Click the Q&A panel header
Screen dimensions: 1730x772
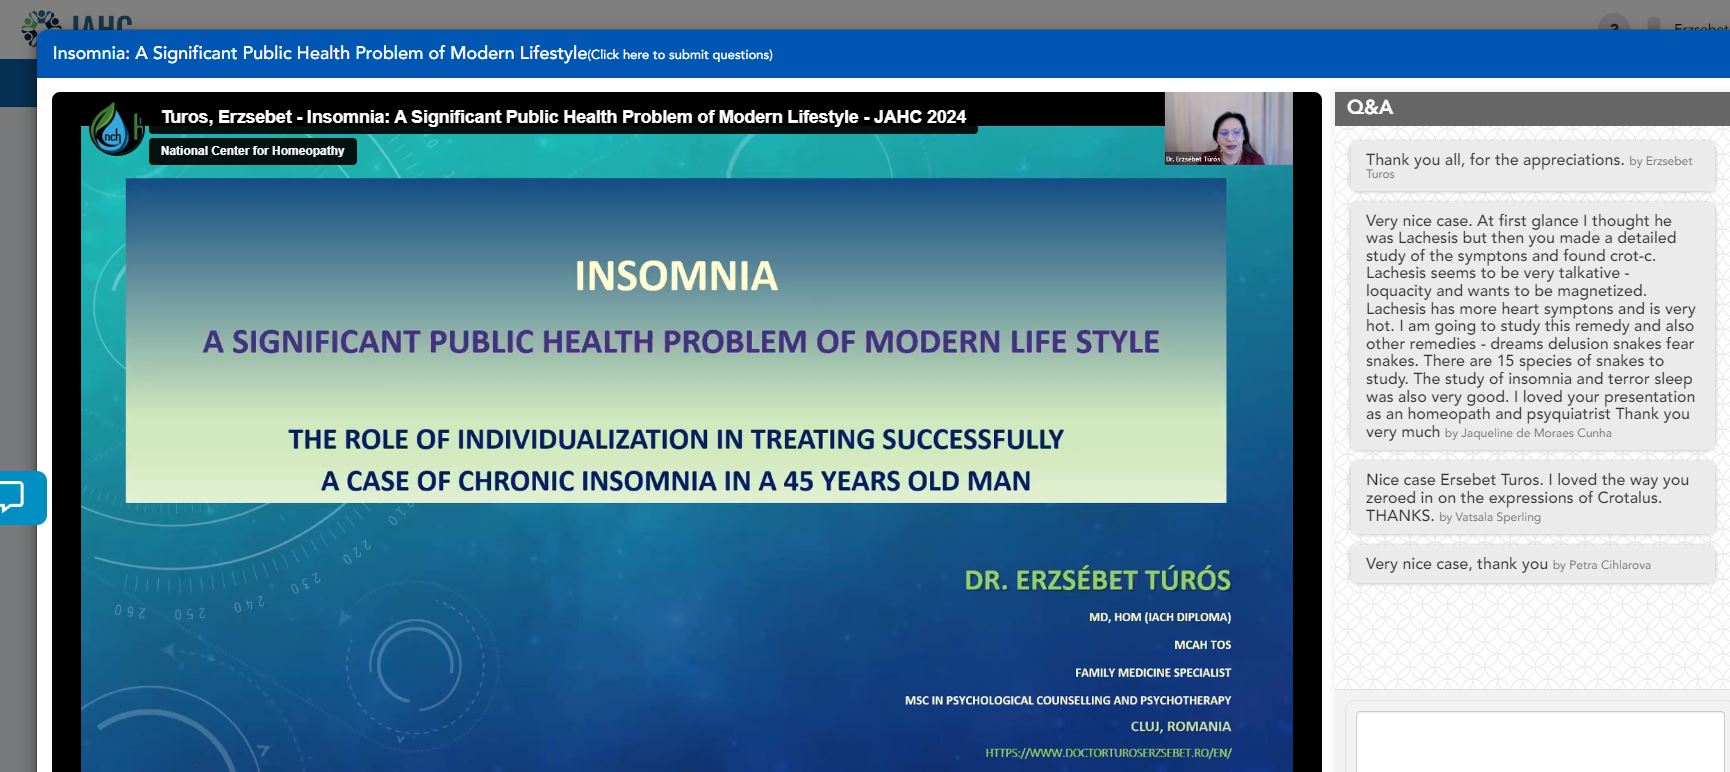click(1530, 108)
